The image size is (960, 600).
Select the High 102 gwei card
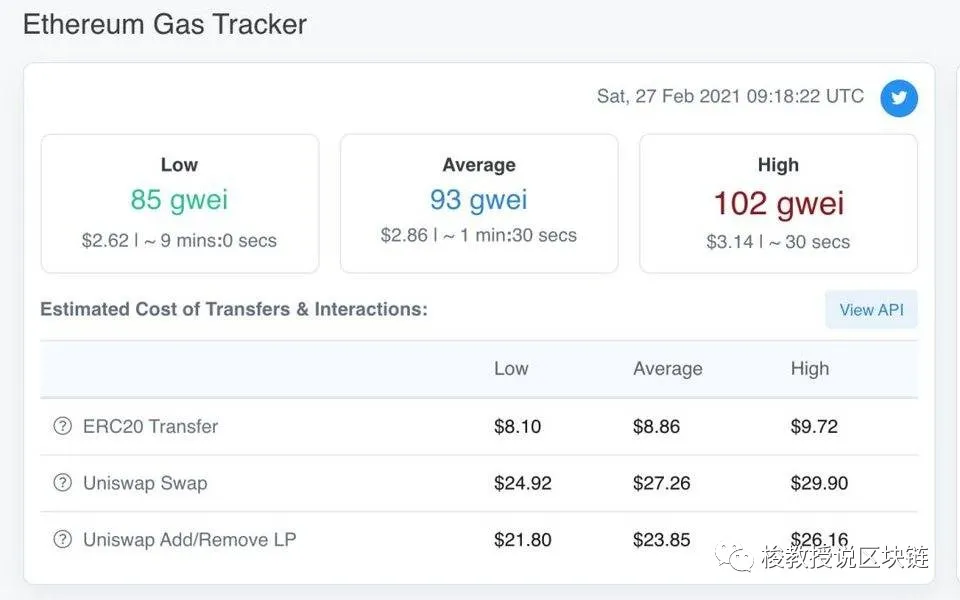[x=778, y=204]
